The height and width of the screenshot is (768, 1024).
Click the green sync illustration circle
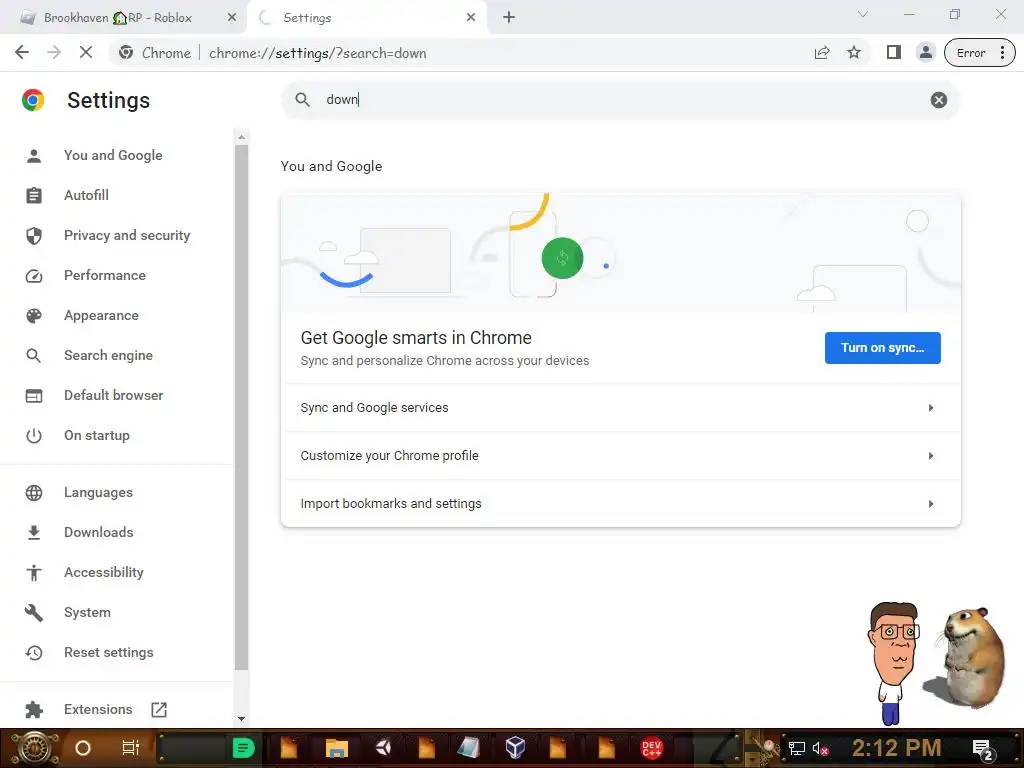[562, 258]
